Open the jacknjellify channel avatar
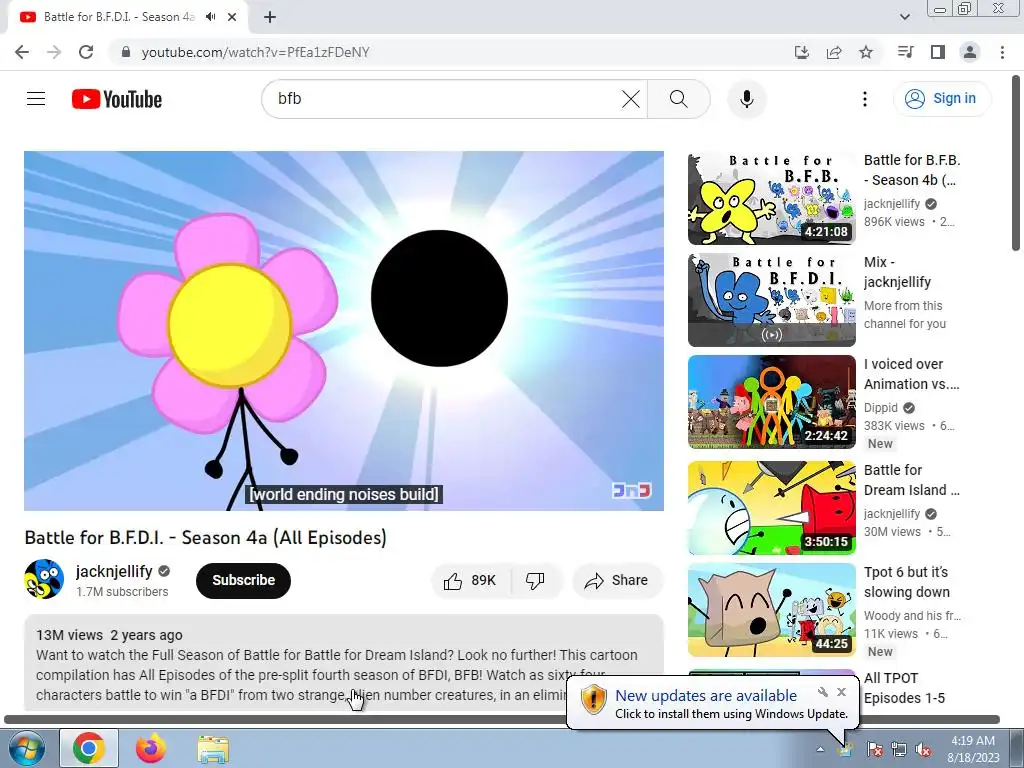 [44, 579]
